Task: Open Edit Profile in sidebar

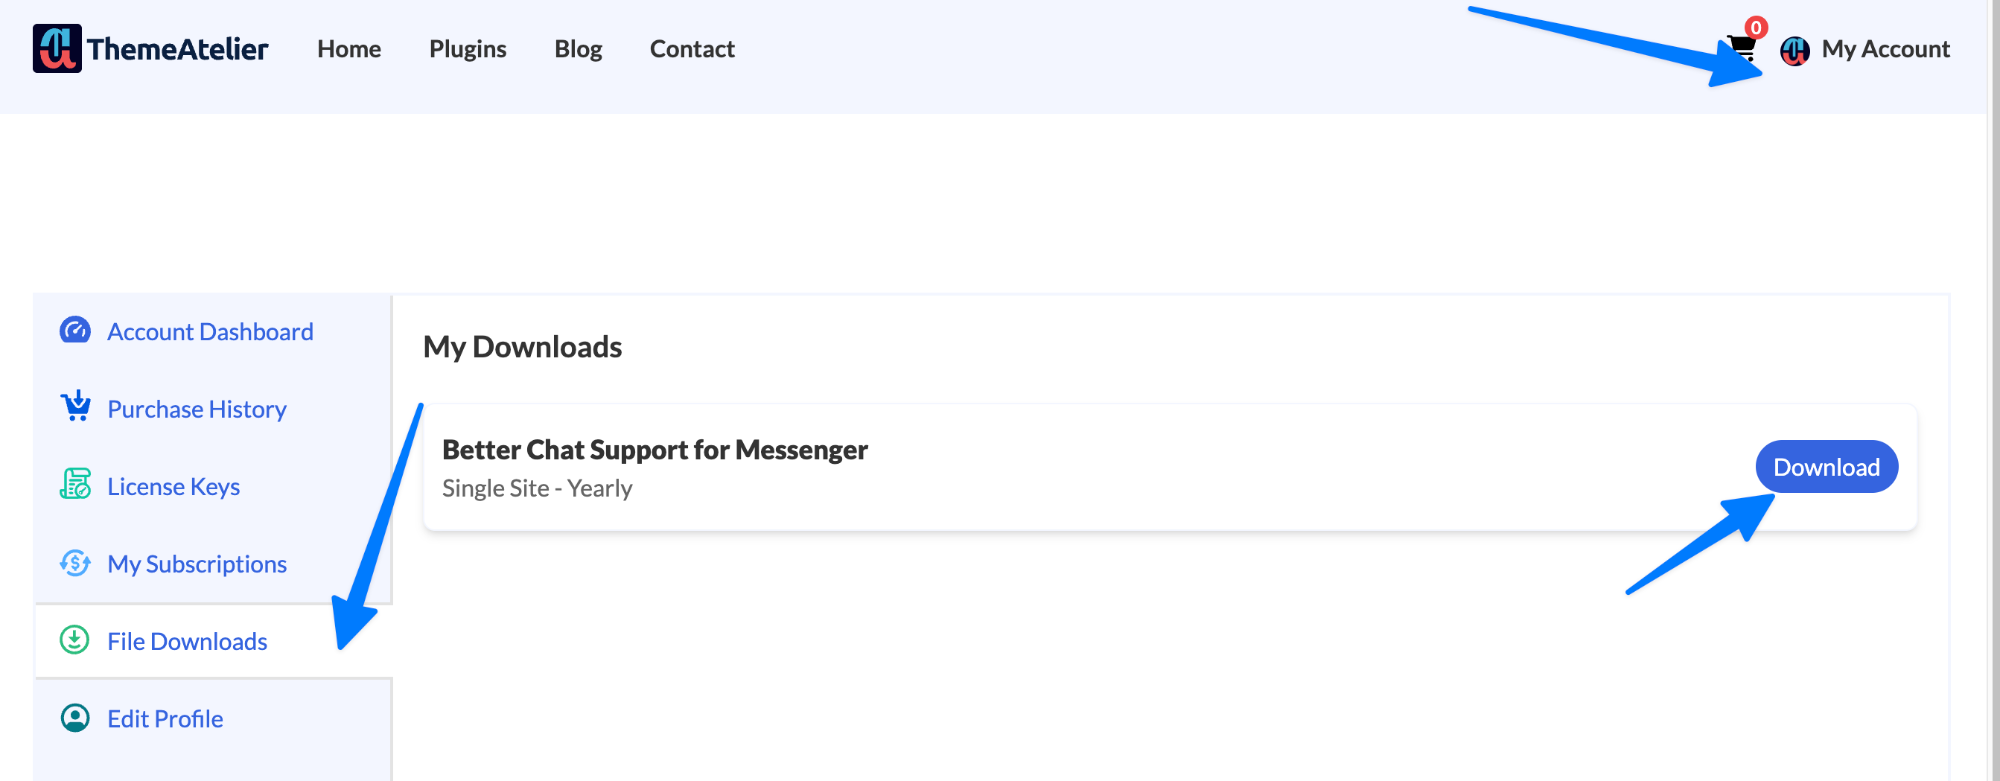Action: pos(165,719)
